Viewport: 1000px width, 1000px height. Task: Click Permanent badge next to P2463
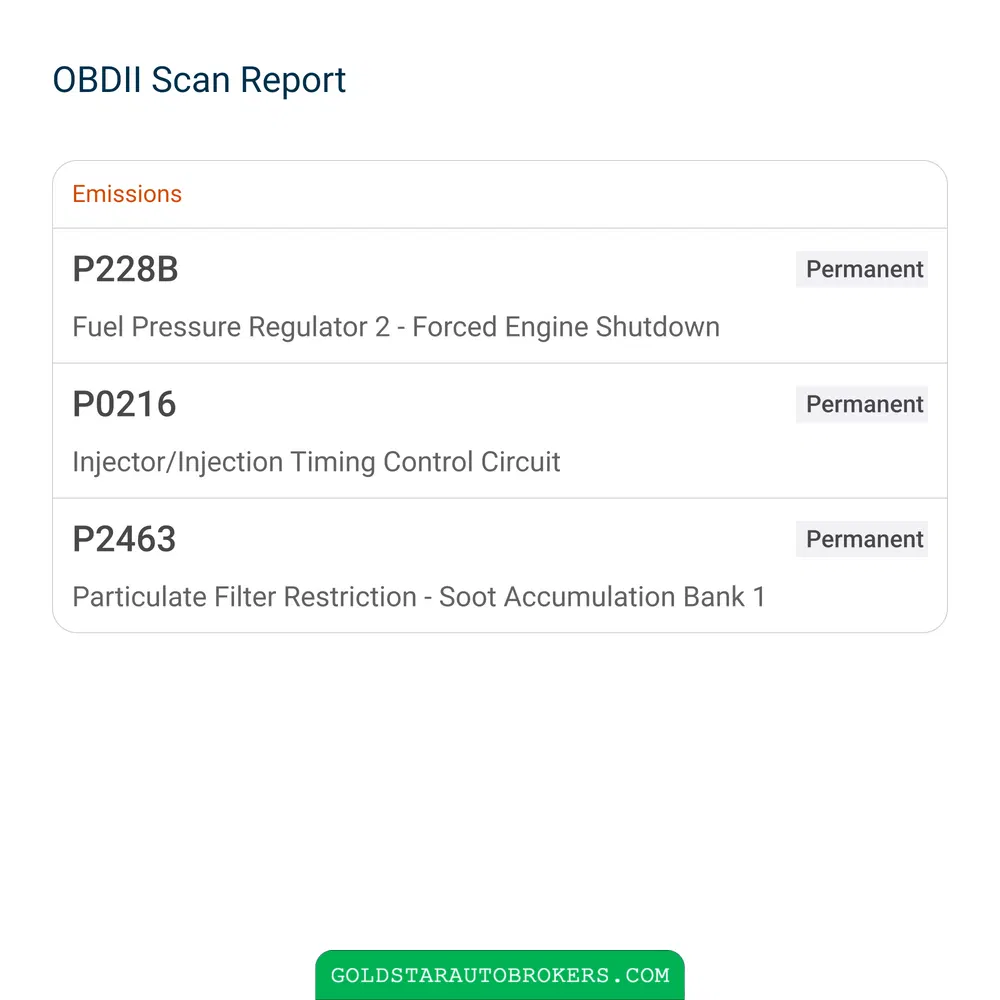(x=862, y=540)
